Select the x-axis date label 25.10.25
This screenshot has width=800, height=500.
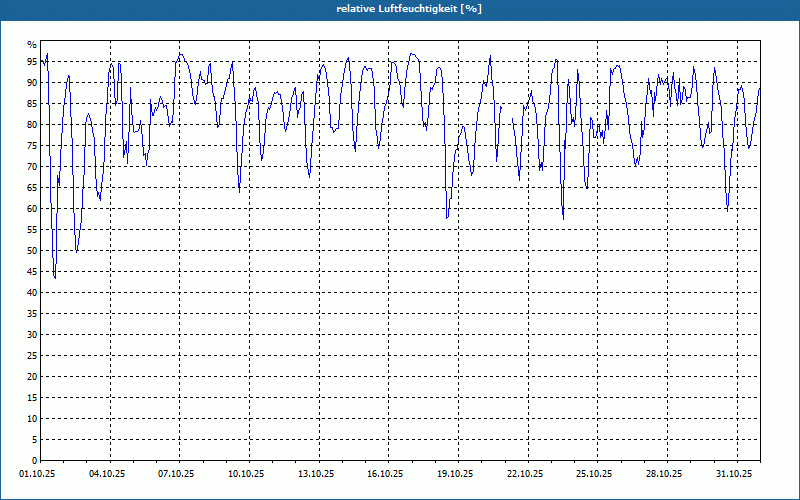click(594, 474)
